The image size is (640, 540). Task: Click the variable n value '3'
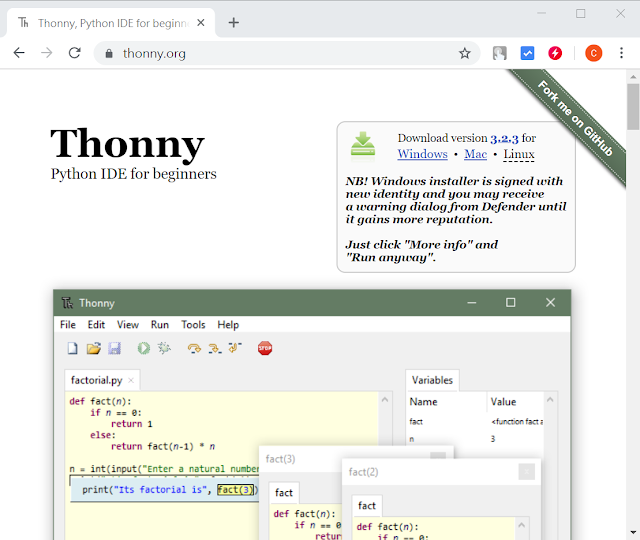coord(493,439)
